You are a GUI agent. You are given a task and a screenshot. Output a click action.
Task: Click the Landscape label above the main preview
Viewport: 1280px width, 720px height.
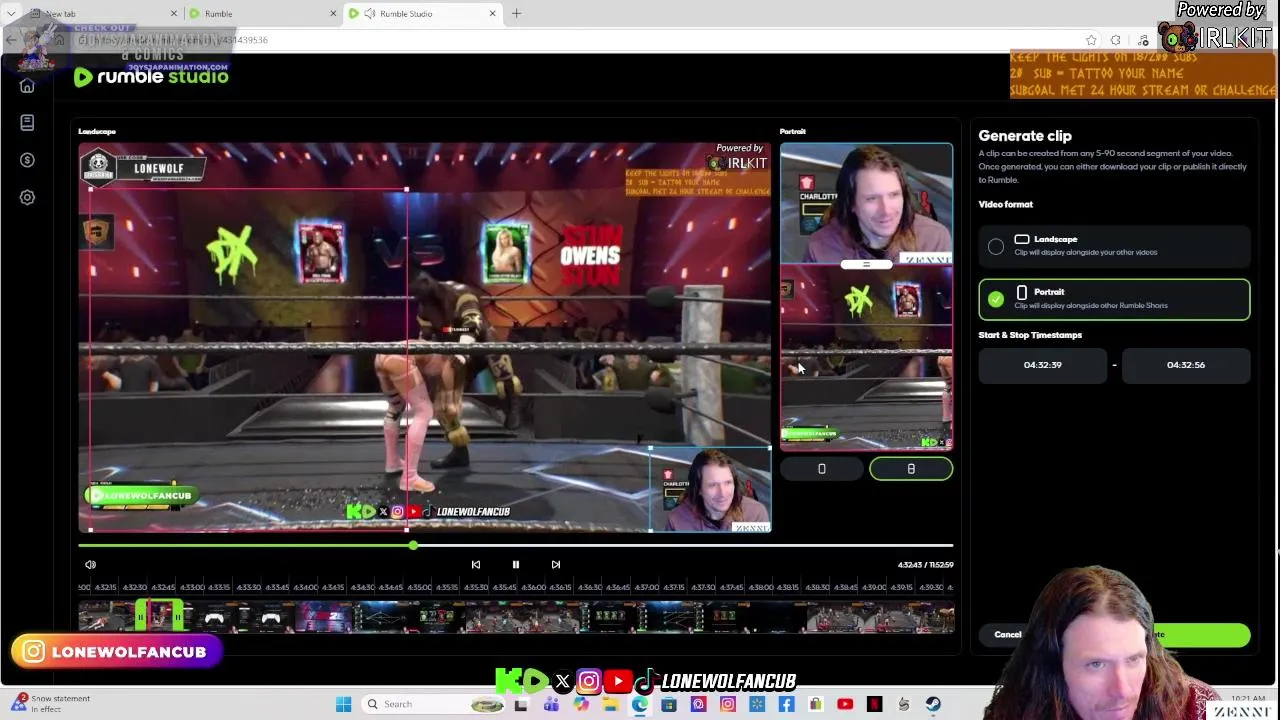click(97, 132)
